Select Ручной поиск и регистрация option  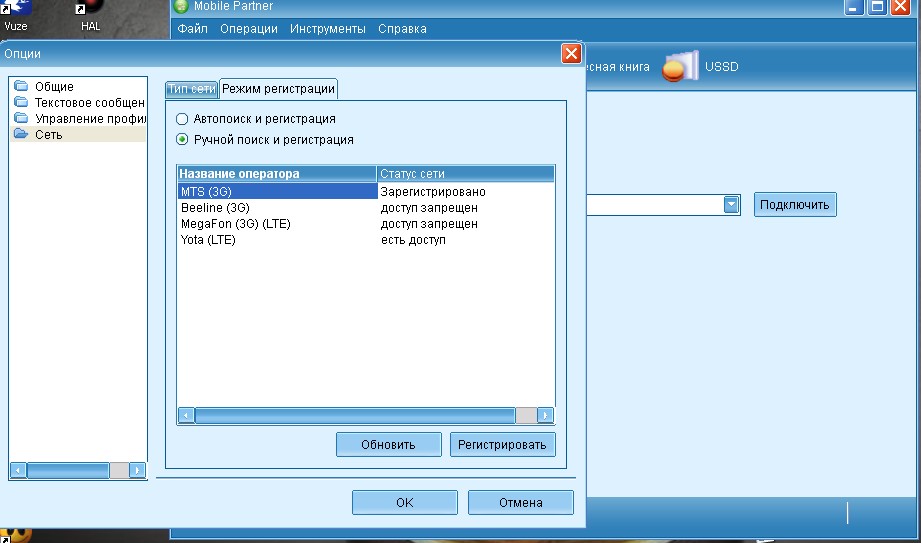point(182,140)
